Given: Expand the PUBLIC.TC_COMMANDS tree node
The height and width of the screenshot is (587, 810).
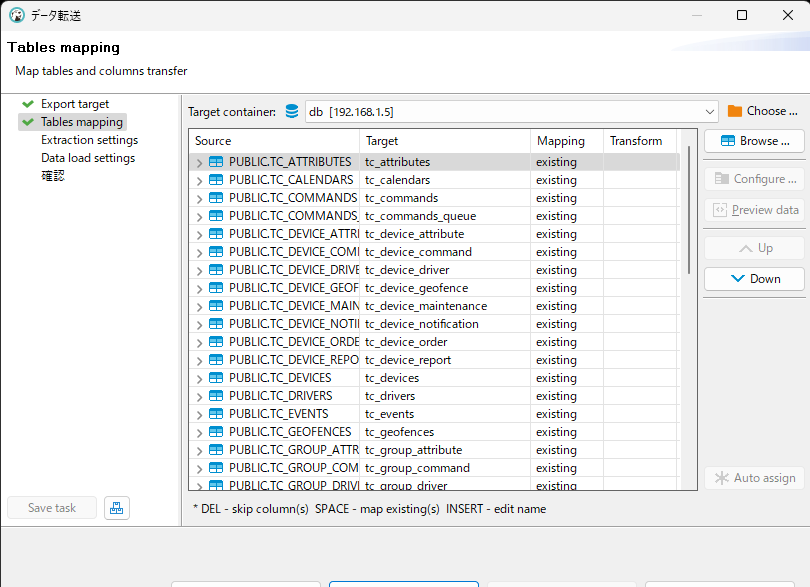Looking at the screenshot, I should click(199, 199).
